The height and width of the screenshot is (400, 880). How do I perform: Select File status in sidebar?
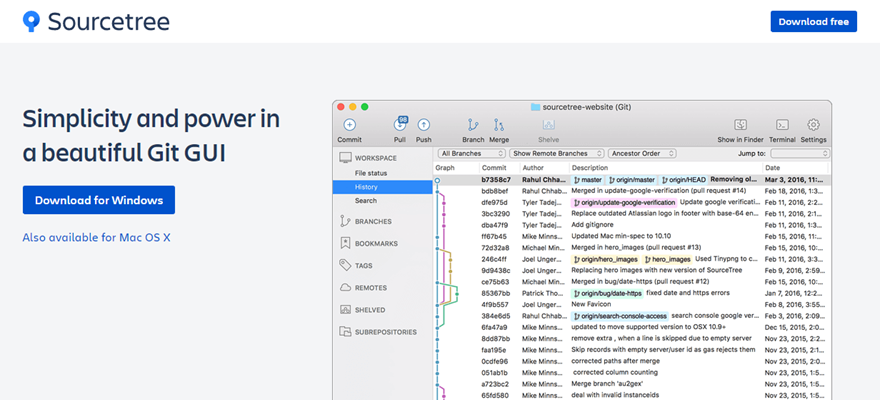click(372, 173)
